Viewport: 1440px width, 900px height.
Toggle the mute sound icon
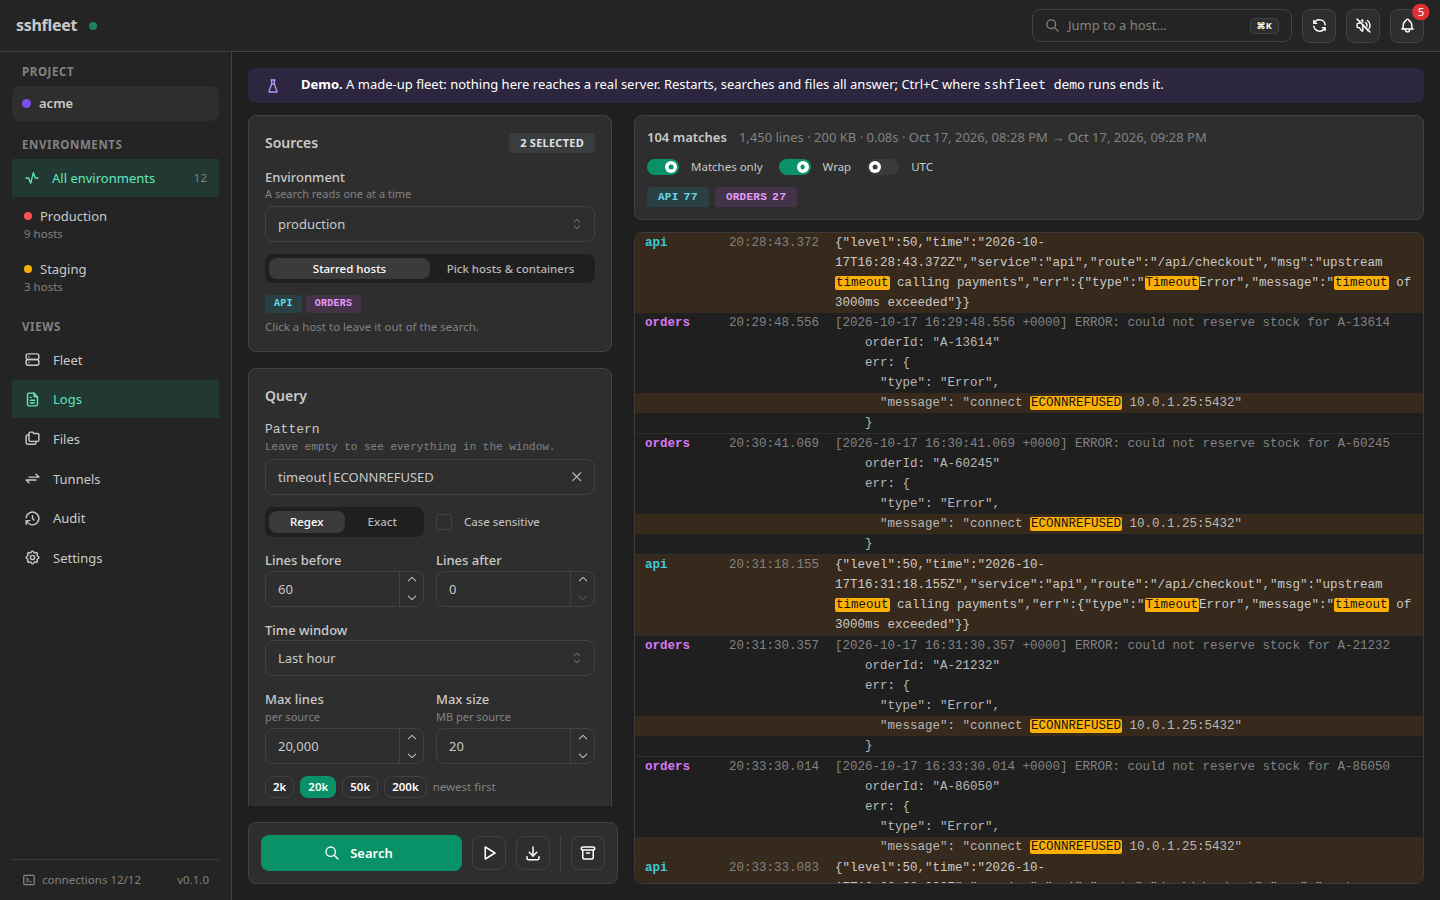(x=1363, y=26)
